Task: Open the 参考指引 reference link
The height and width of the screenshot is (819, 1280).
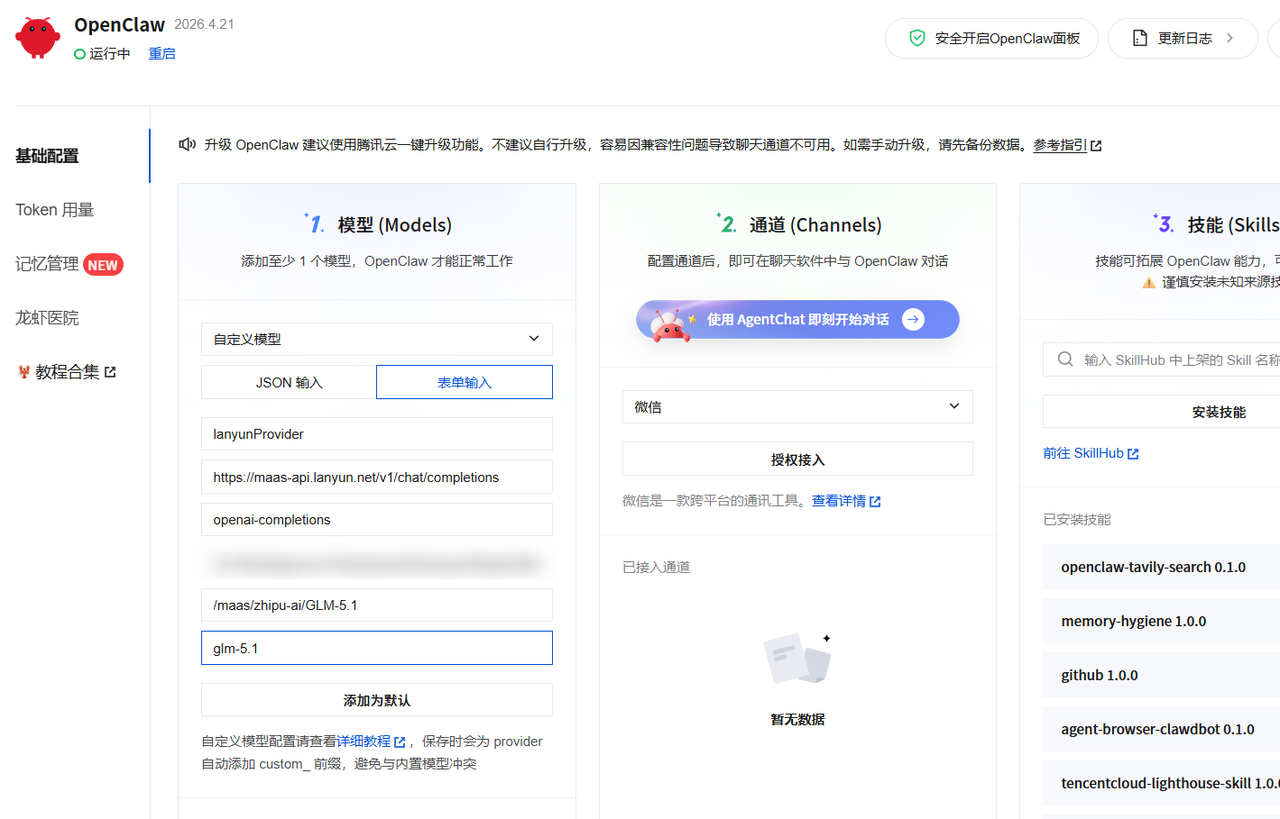Action: click(x=1060, y=145)
